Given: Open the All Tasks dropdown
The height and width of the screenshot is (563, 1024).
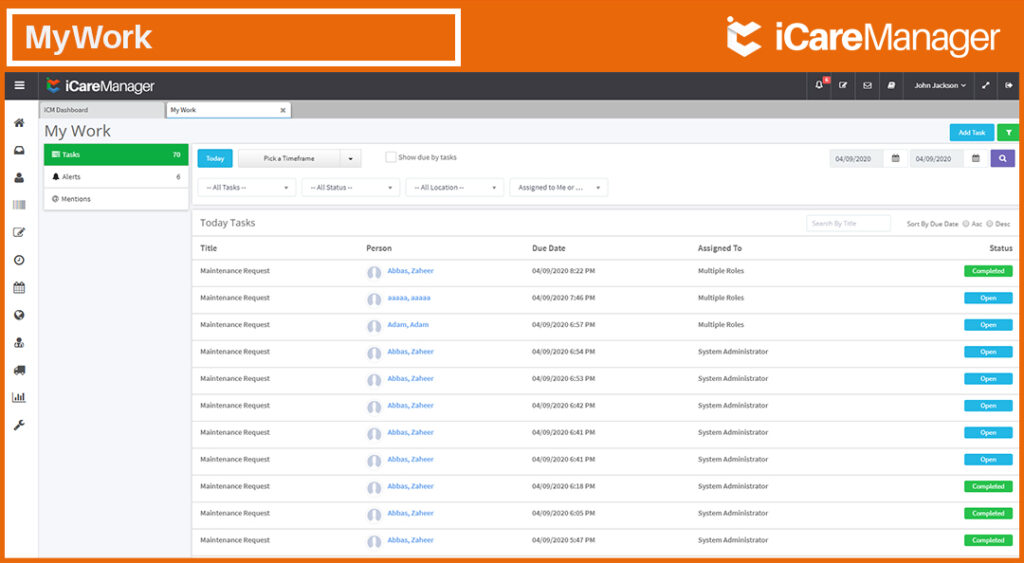Looking at the screenshot, I should tap(247, 187).
